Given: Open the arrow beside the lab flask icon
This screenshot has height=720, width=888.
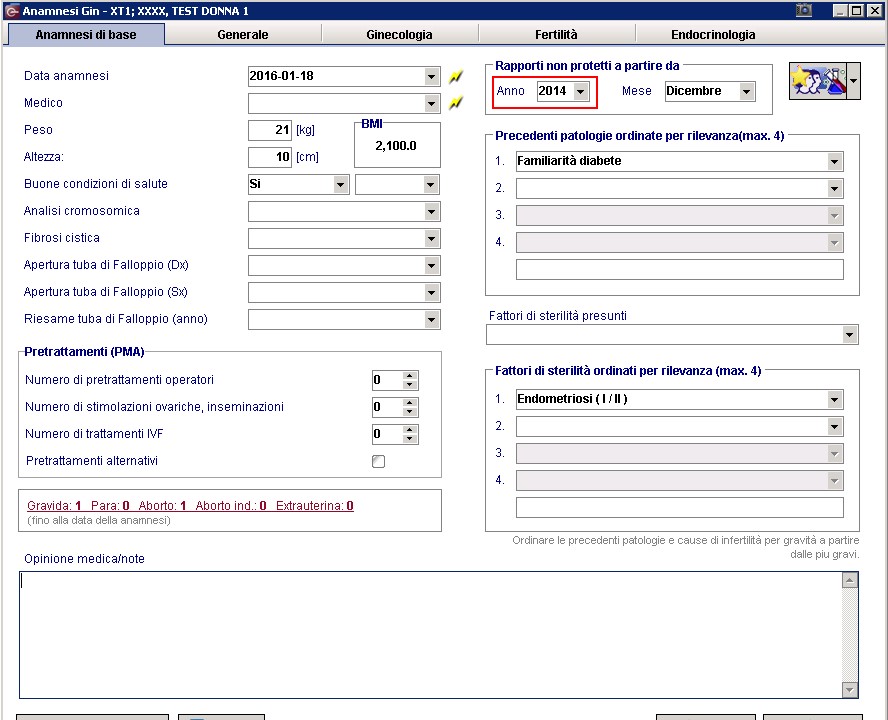Looking at the screenshot, I should tap(853, 81).
